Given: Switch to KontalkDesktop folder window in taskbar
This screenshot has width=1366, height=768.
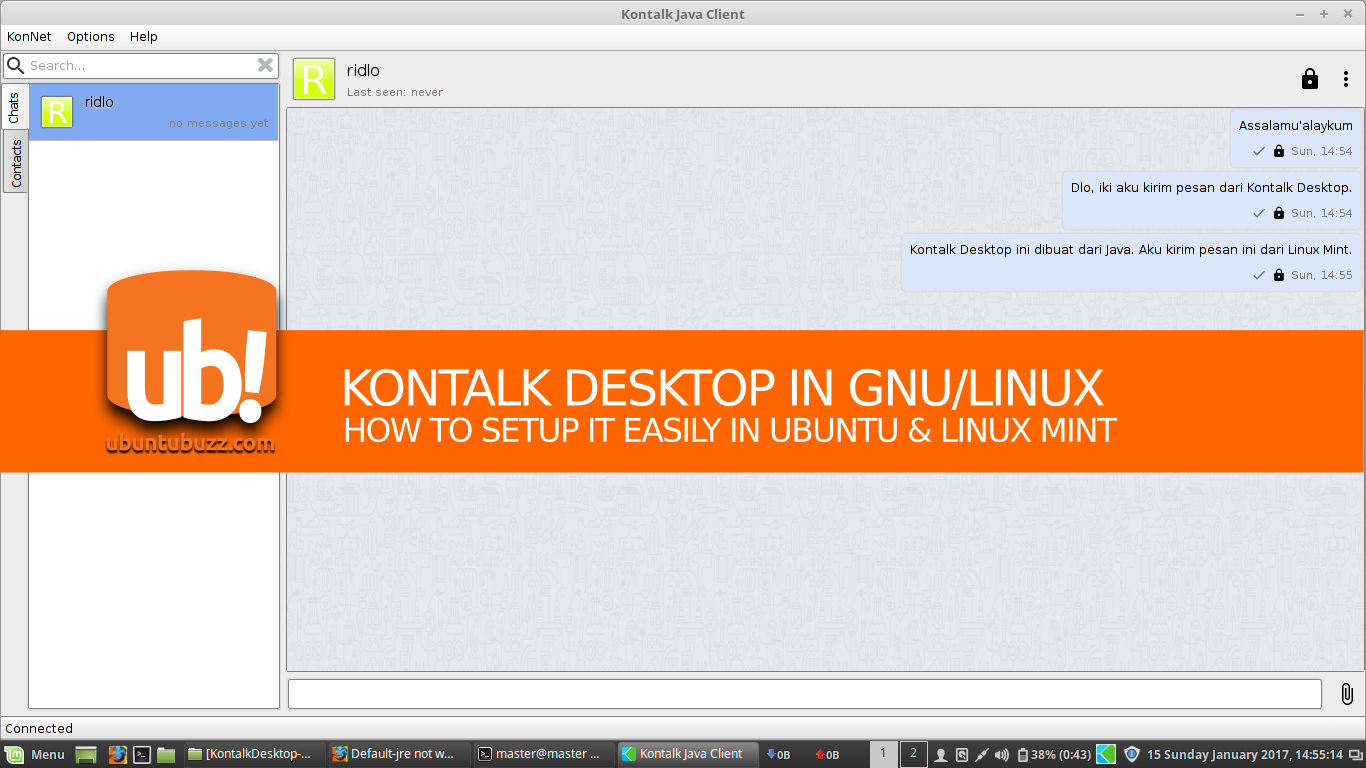Looking at the screenshot, I should click(253, 754).
